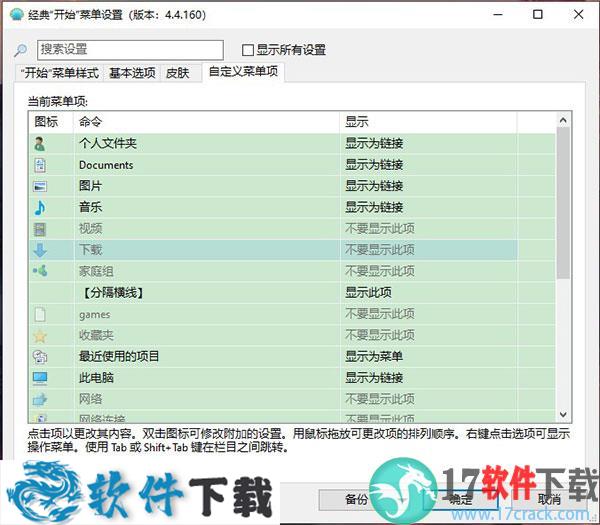600x525 pixels.
Task: Click the 确定 OK button
Action: click(460, 499)
